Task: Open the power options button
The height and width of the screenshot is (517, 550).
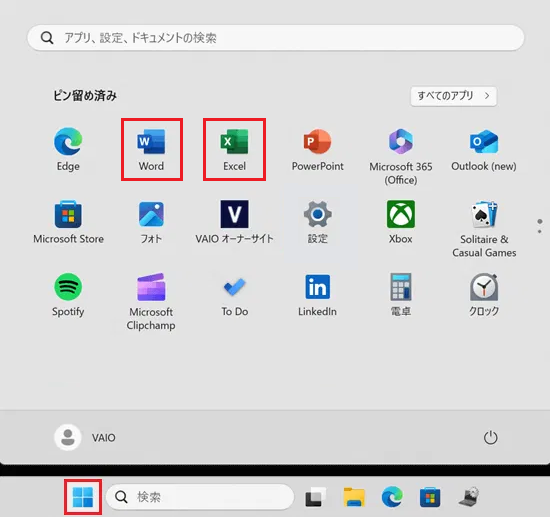Action: tap(490, 437)
